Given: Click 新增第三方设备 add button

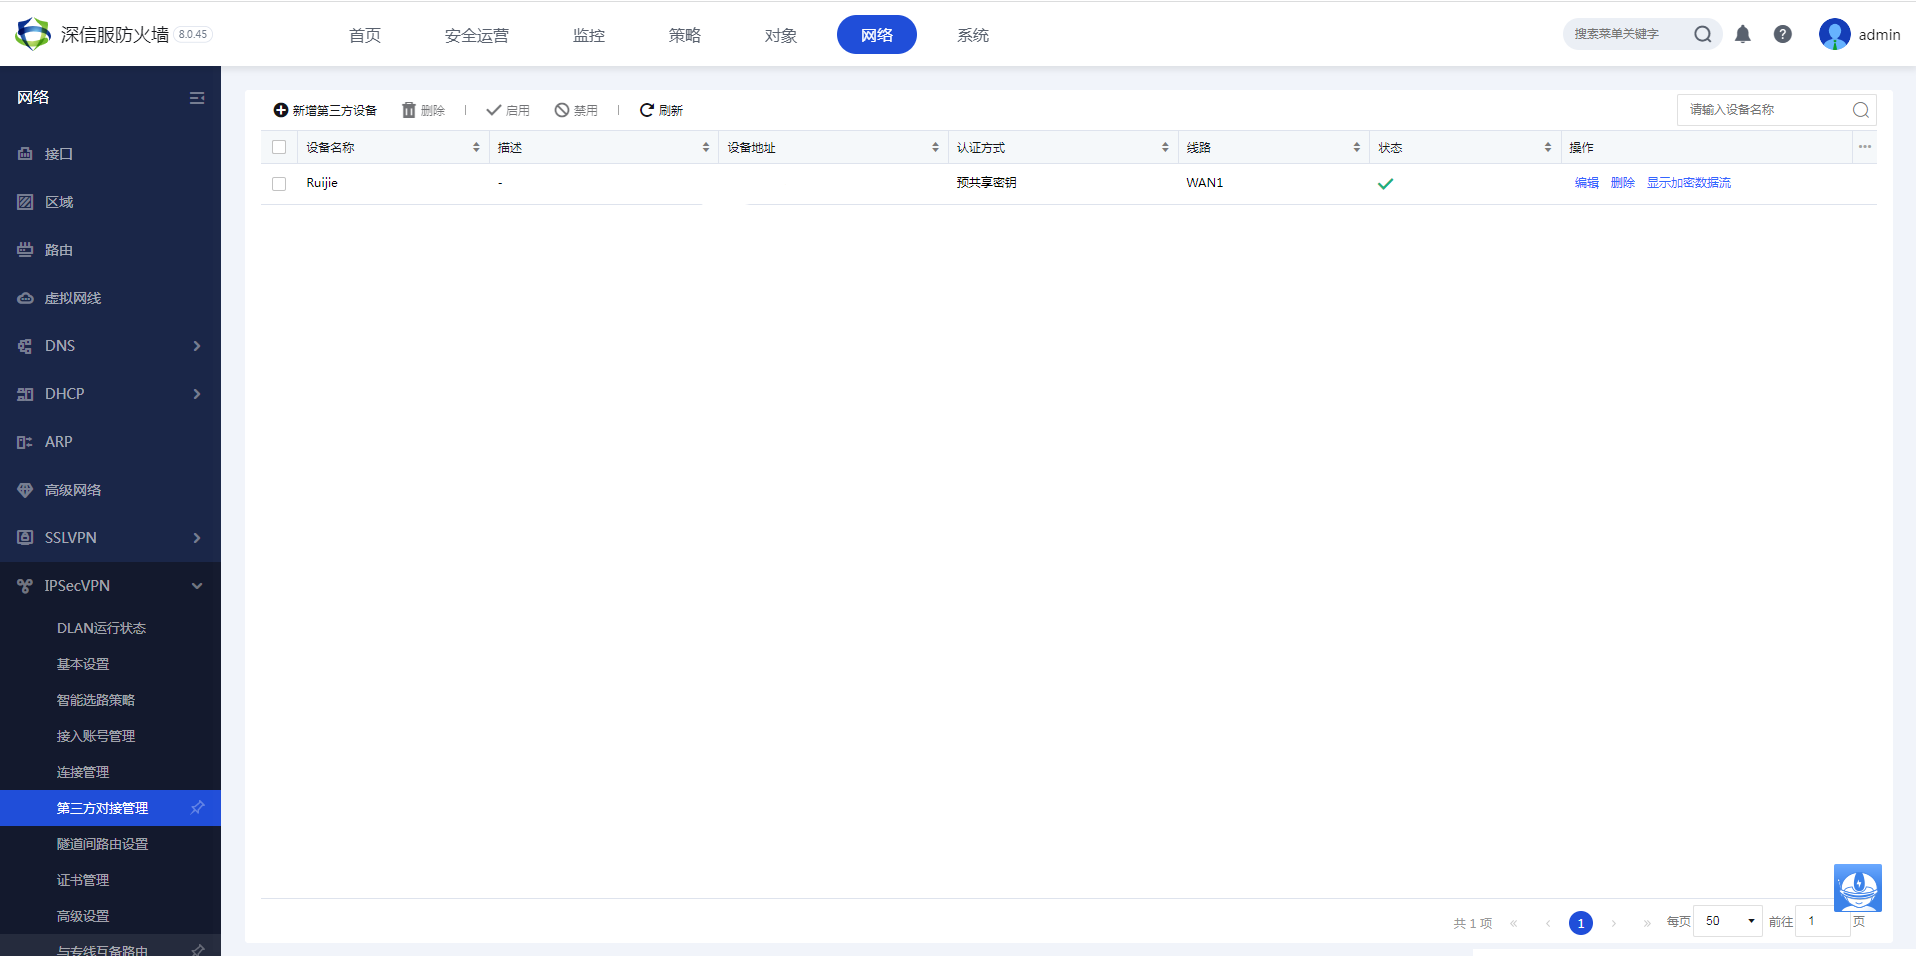Looking at the screenshot, I should point(325,110).
